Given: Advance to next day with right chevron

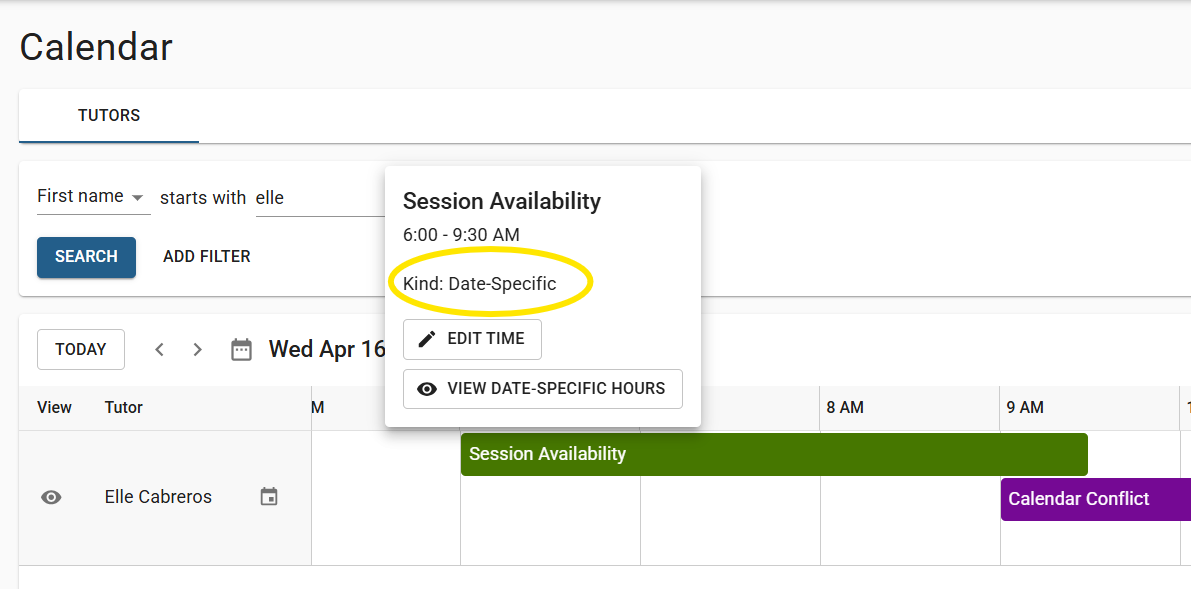Looking at the screenshot, I should click(197, 350).
